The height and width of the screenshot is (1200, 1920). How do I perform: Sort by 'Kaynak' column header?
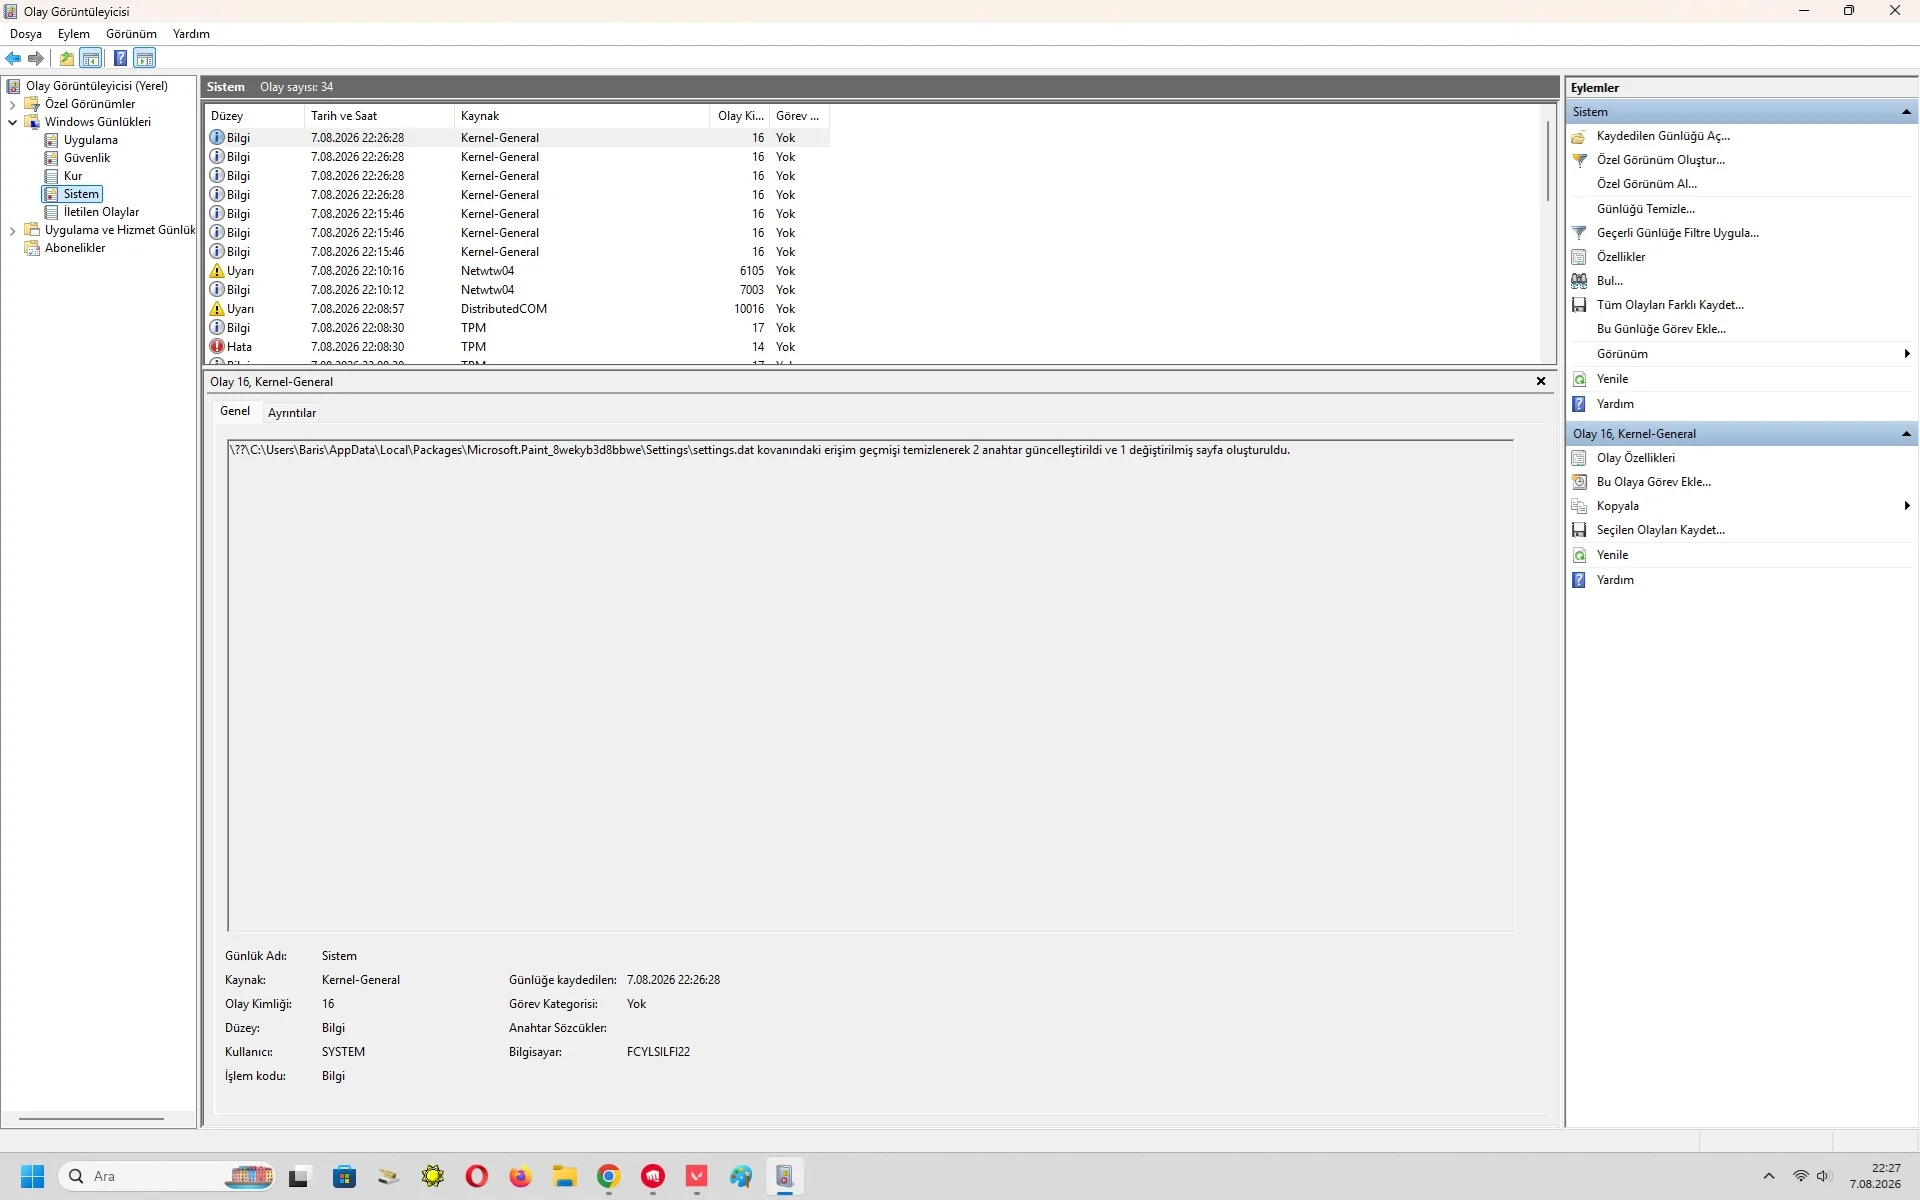(582, 116)
